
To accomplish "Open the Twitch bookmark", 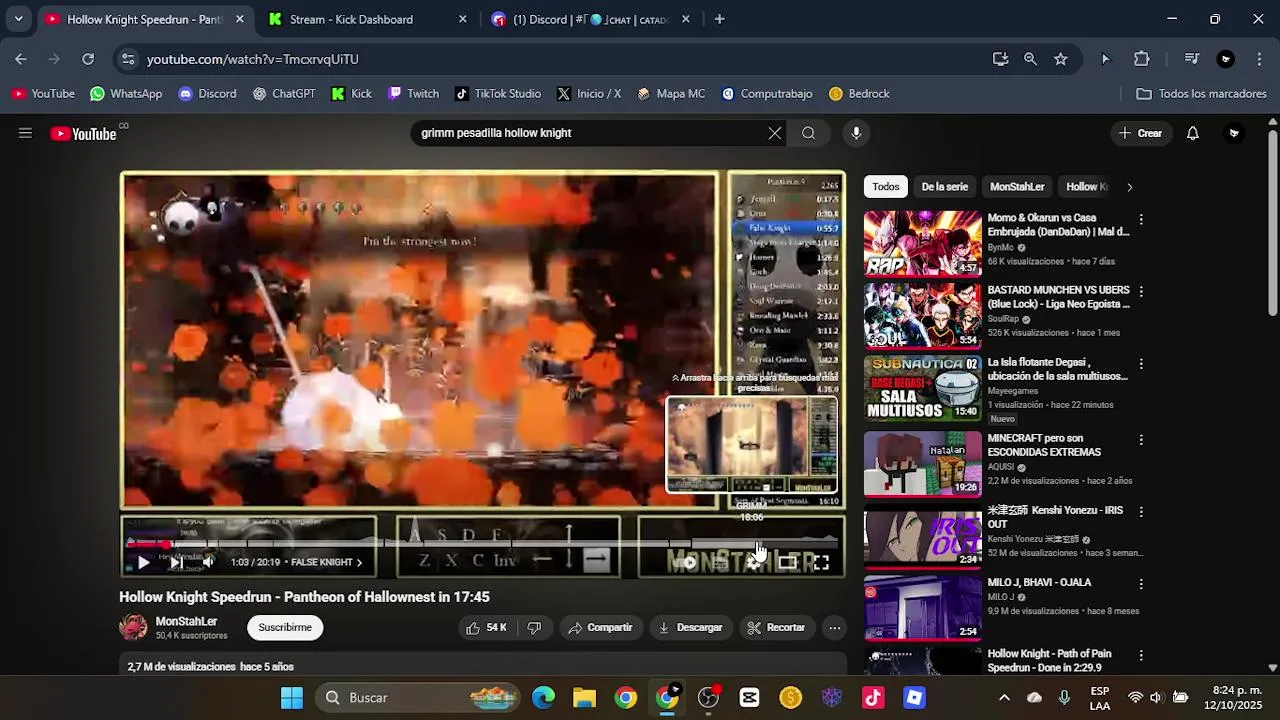I will 413,94.
